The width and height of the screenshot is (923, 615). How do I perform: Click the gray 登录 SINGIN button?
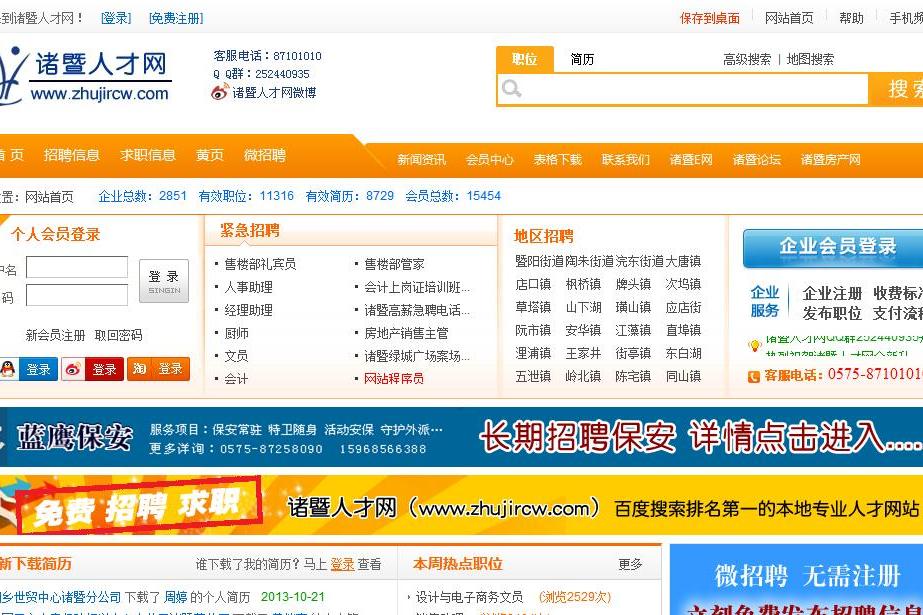coord(164,281)
